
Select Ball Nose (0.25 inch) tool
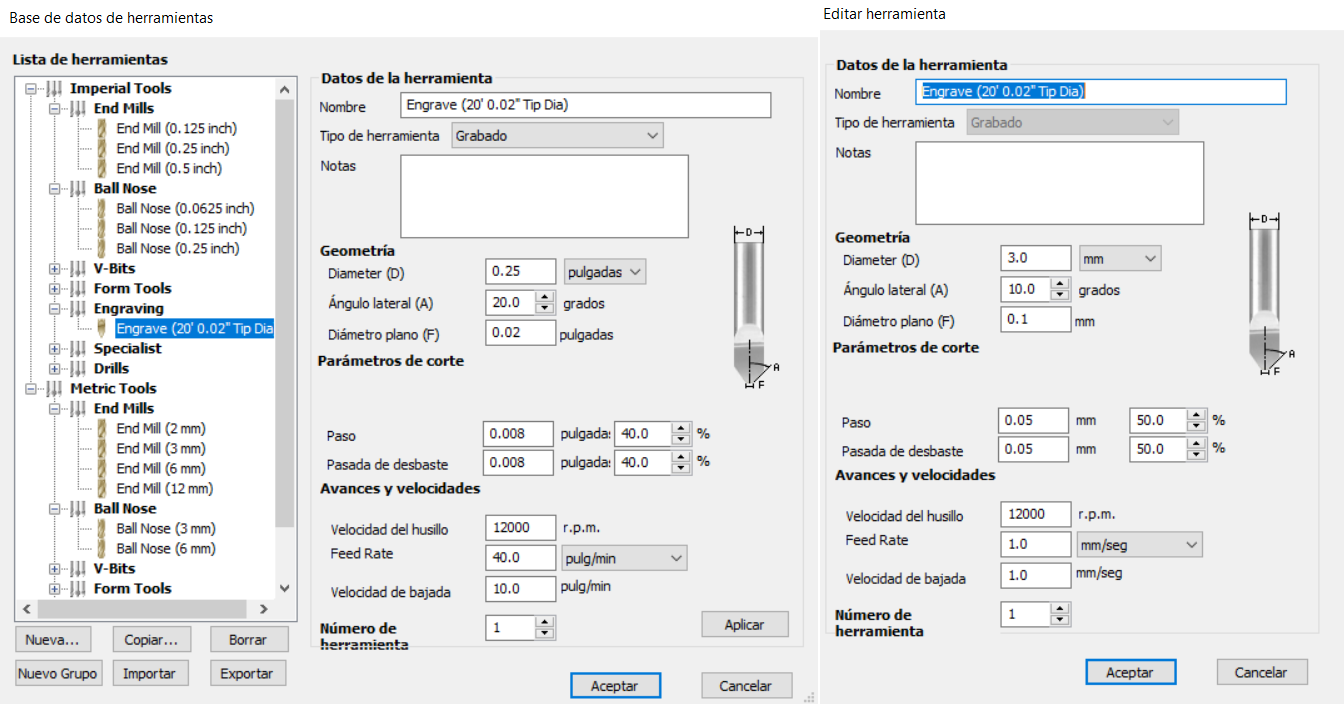(x=177, y=248)
